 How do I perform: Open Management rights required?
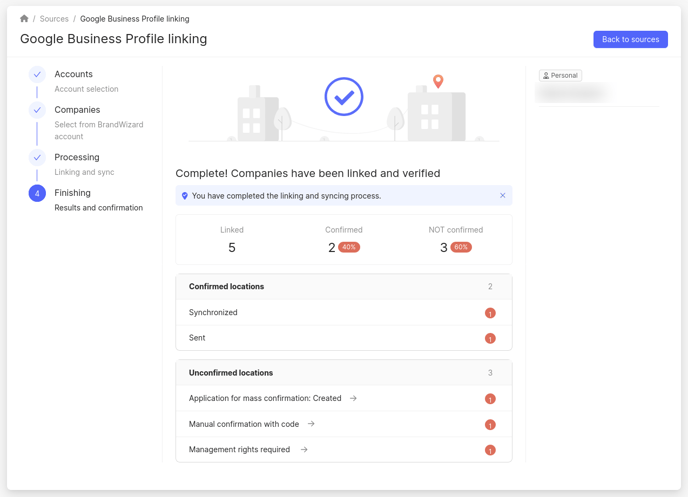coord(240,450)
